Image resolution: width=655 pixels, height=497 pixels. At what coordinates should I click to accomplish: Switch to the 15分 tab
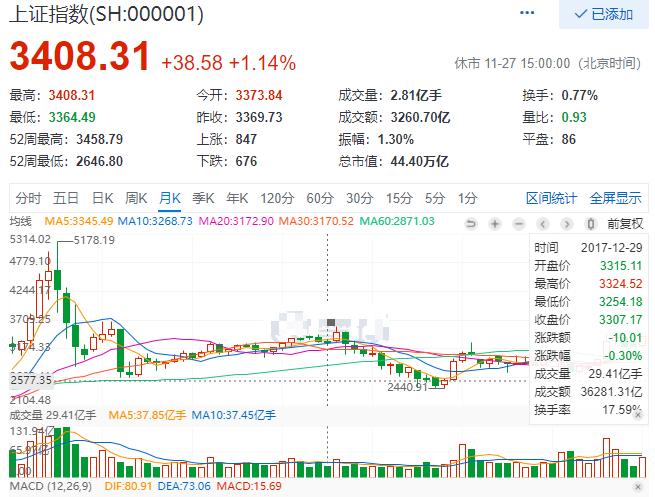[399, 198]
